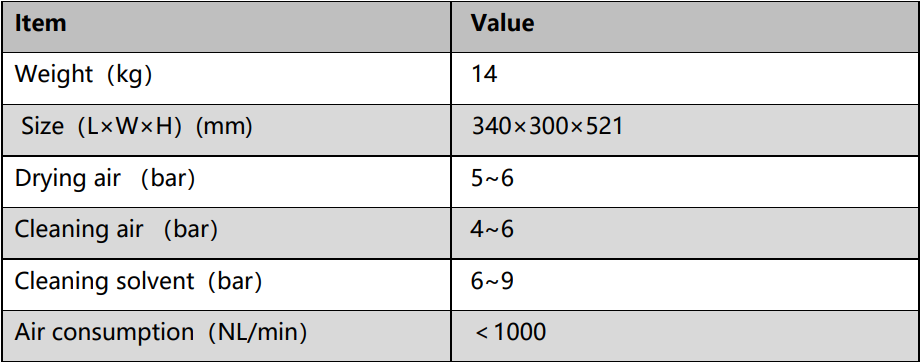Click the <1000 air consumption value
This screenshot has height=362, width=921.
pos(510,333)
